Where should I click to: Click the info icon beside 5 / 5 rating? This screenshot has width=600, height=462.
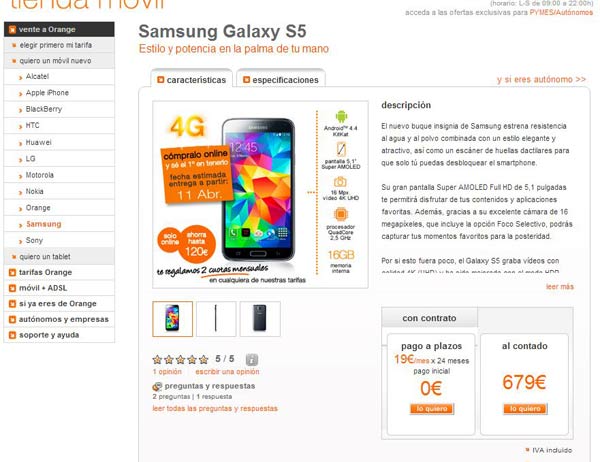pyautogui.click(x=251, y=359)
